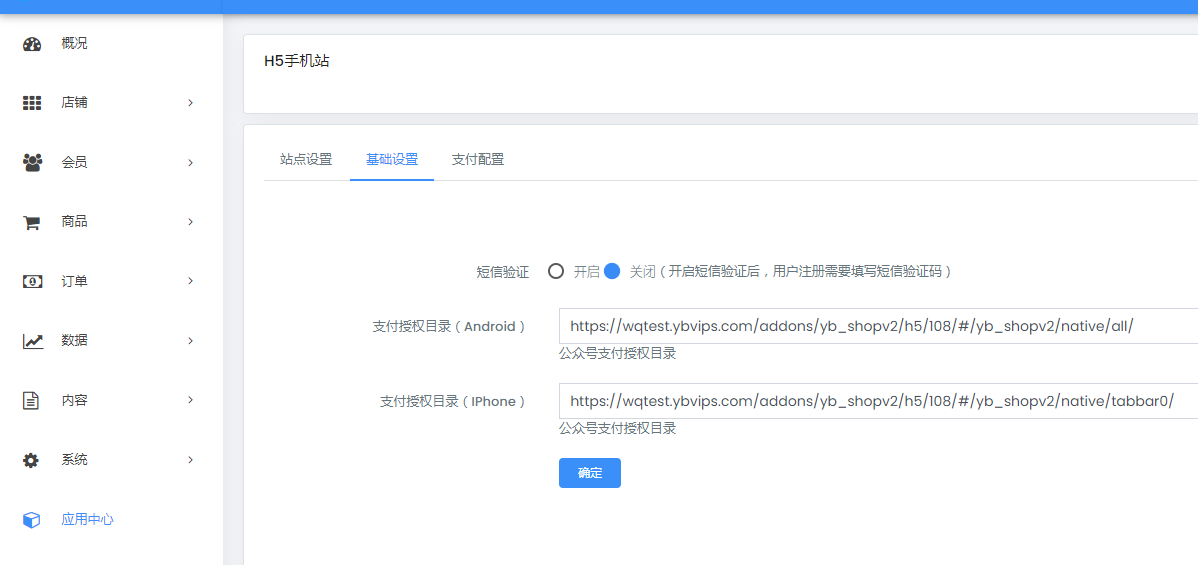Image resolution: width=1198 pixels, height=565 pixels.
Task: Switch to the 站点设置 tab
Action: 306,159
